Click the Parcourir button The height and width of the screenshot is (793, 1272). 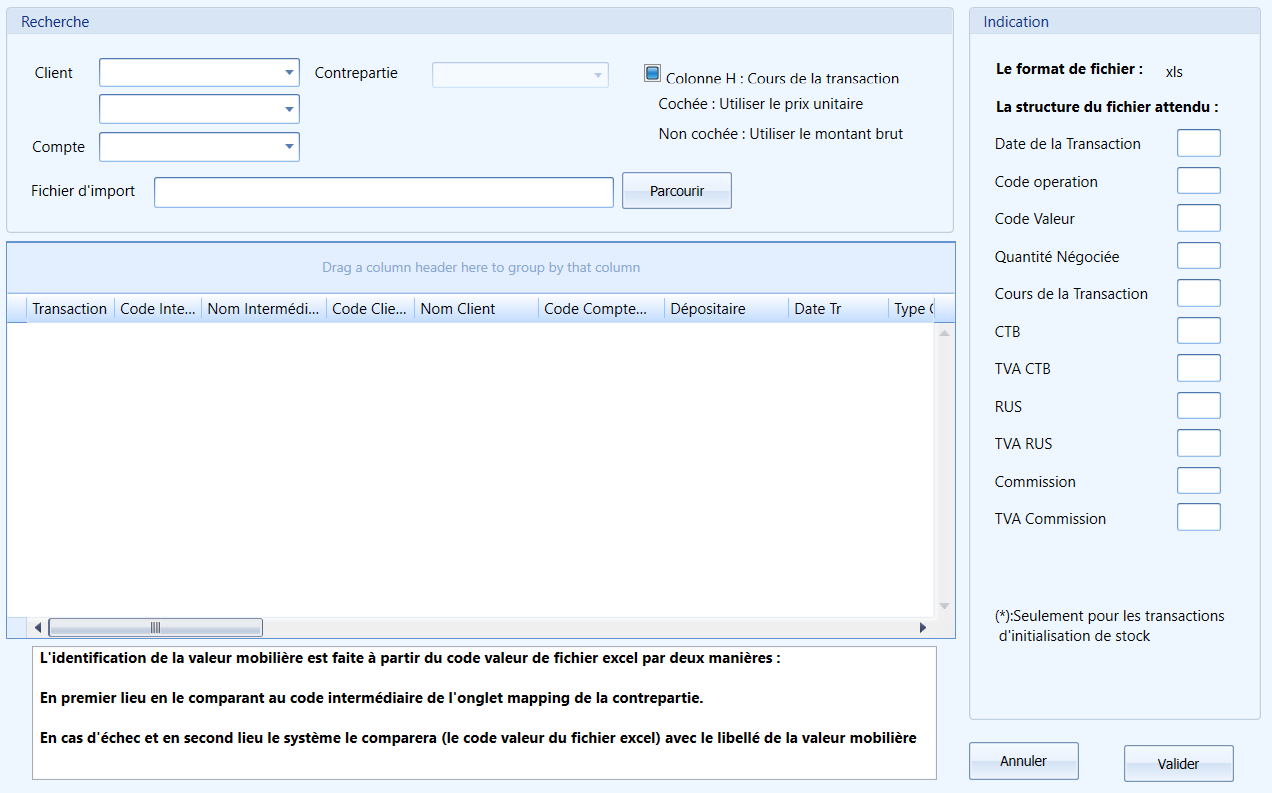(x=677, y=190)
